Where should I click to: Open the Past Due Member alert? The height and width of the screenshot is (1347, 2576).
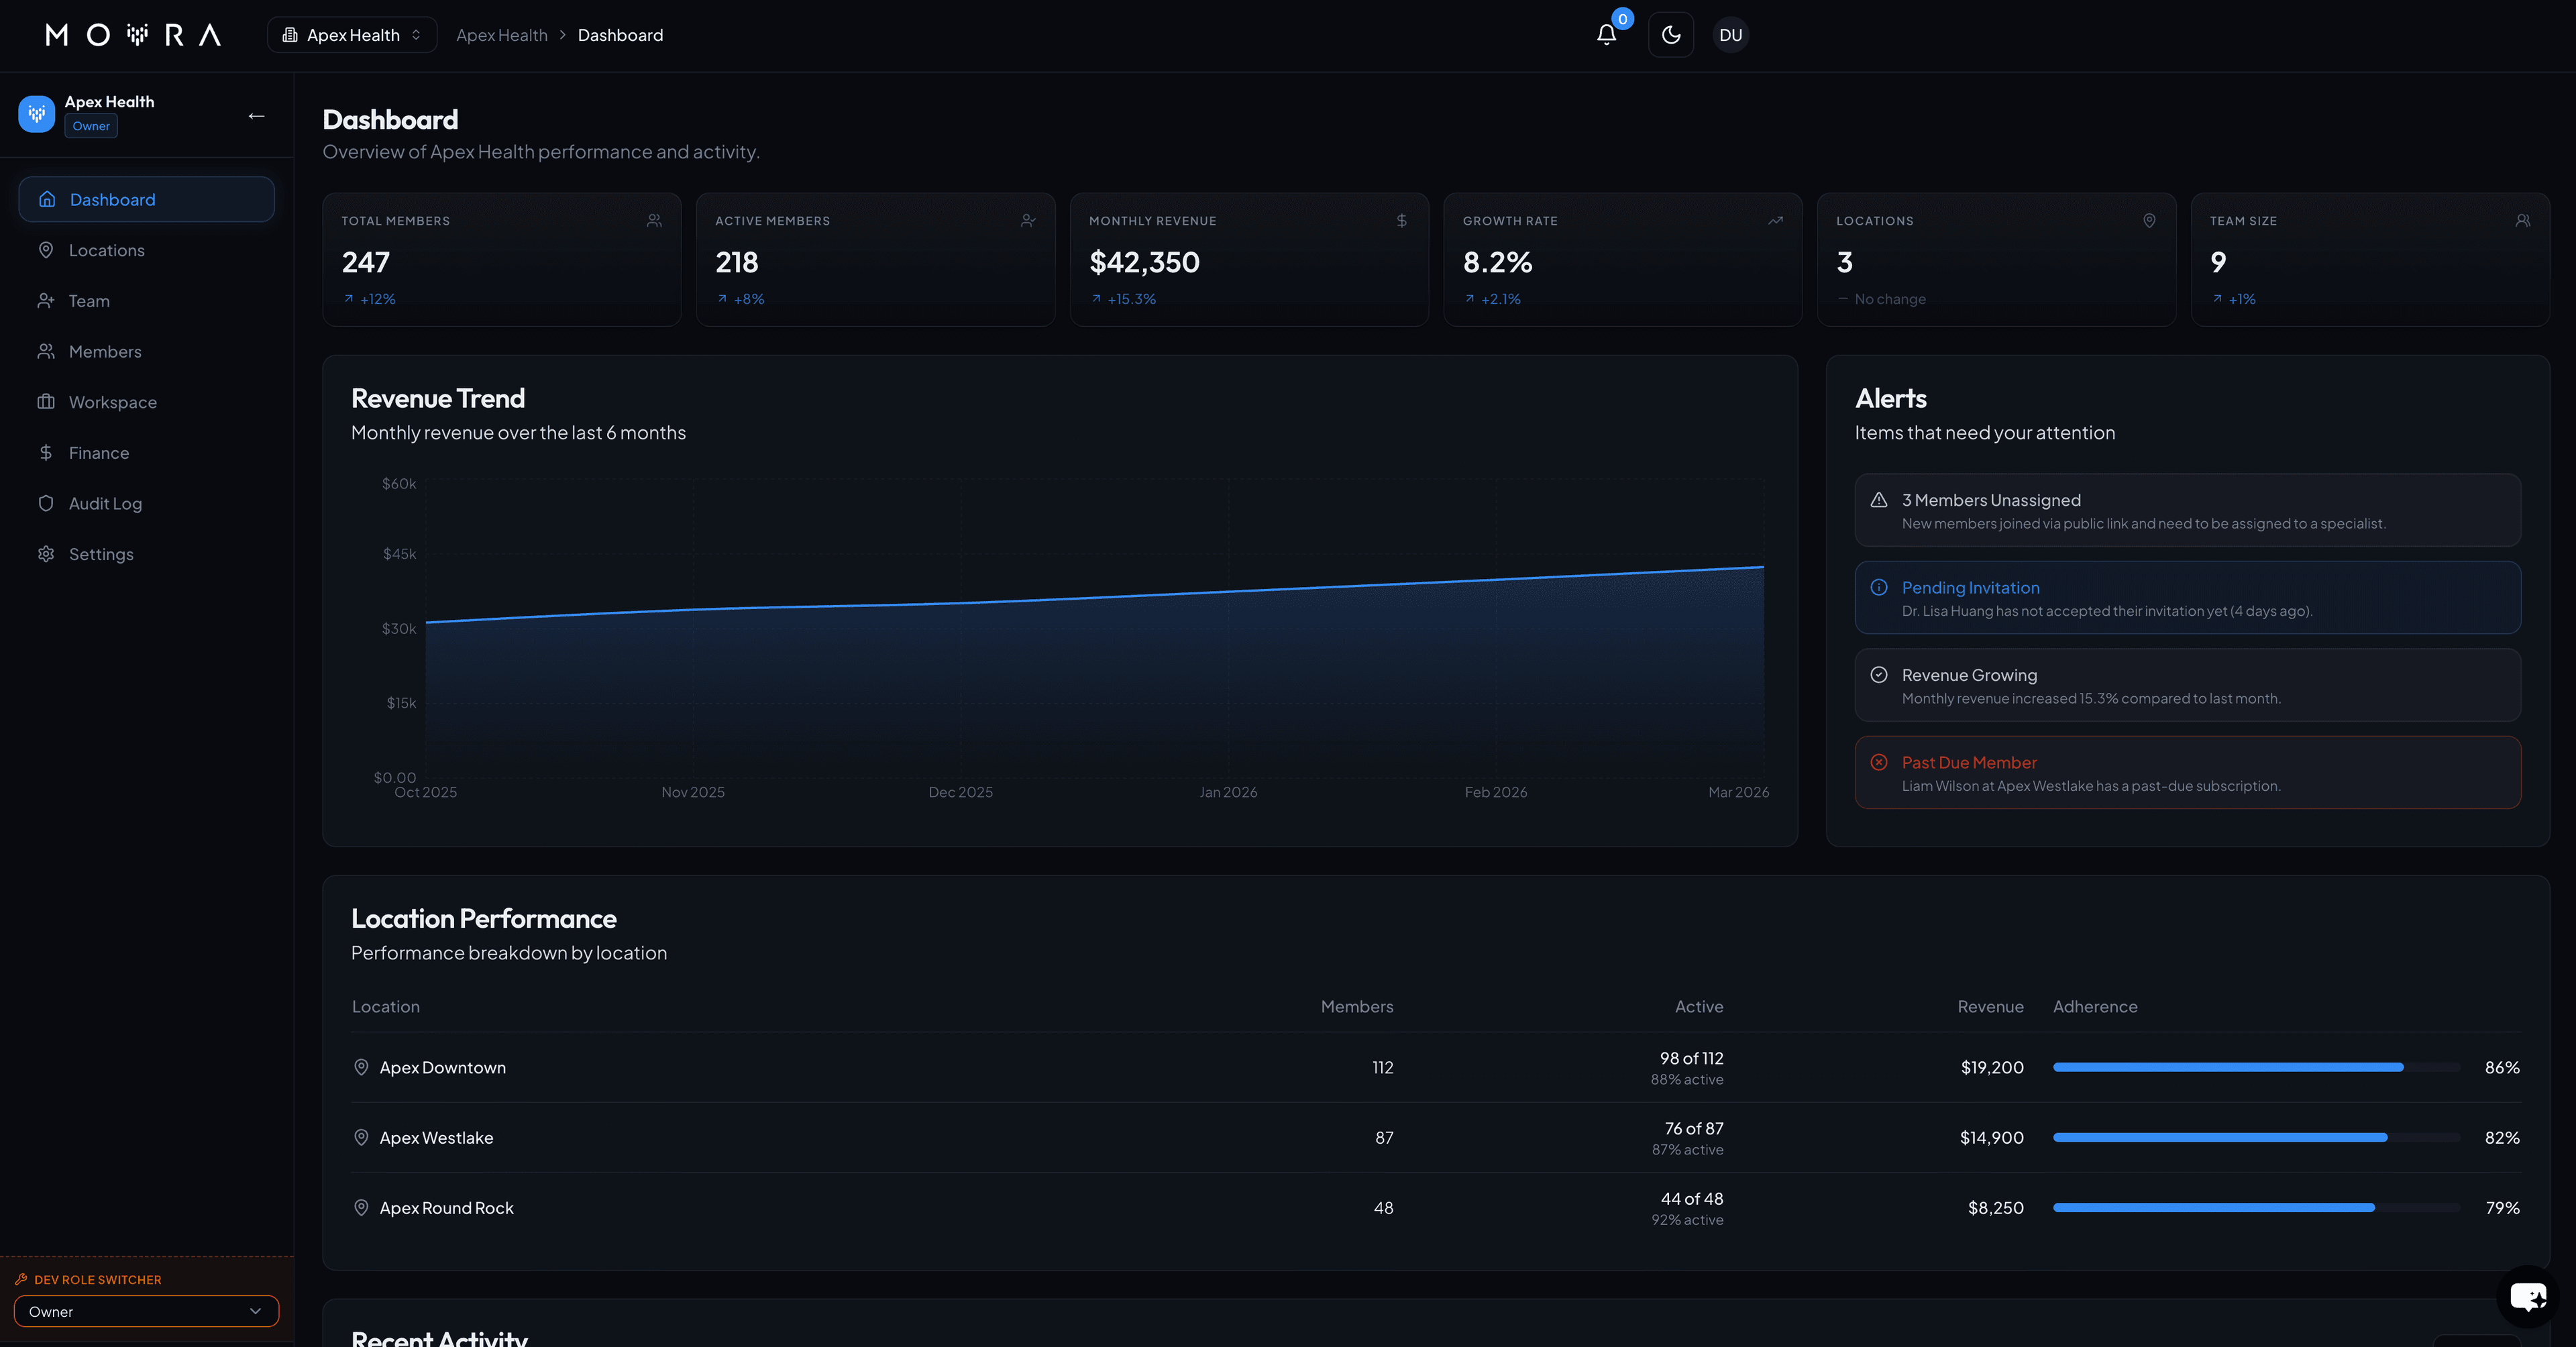(x=2187, y=773)
